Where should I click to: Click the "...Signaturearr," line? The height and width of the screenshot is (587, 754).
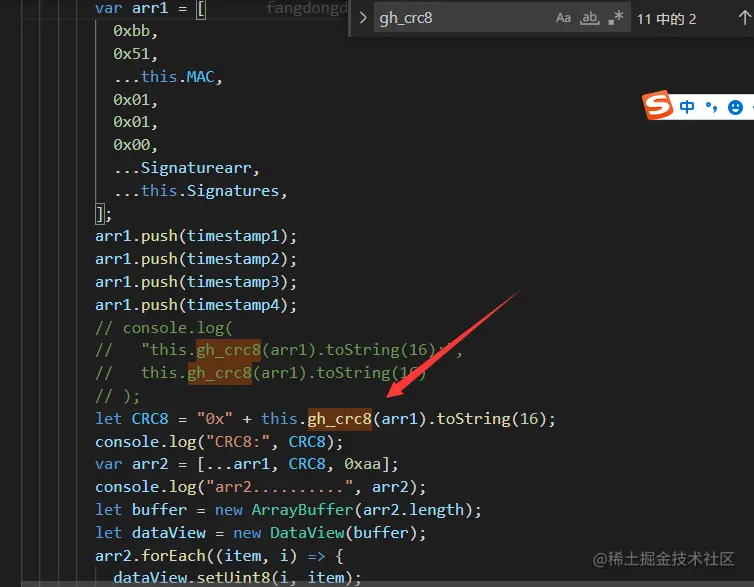(187, 168)
